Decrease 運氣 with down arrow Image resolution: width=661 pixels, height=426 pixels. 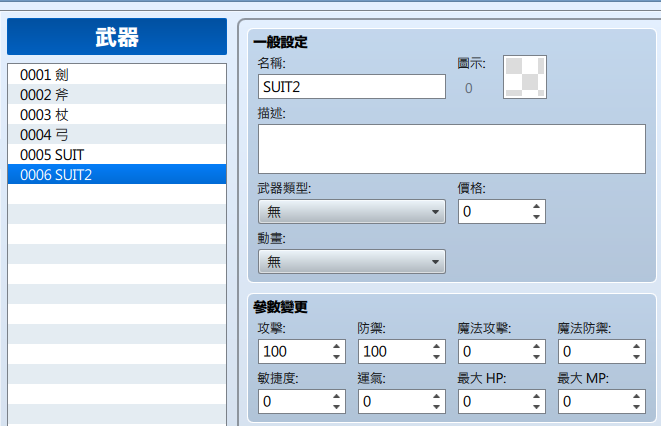click(x=436, y=407)
